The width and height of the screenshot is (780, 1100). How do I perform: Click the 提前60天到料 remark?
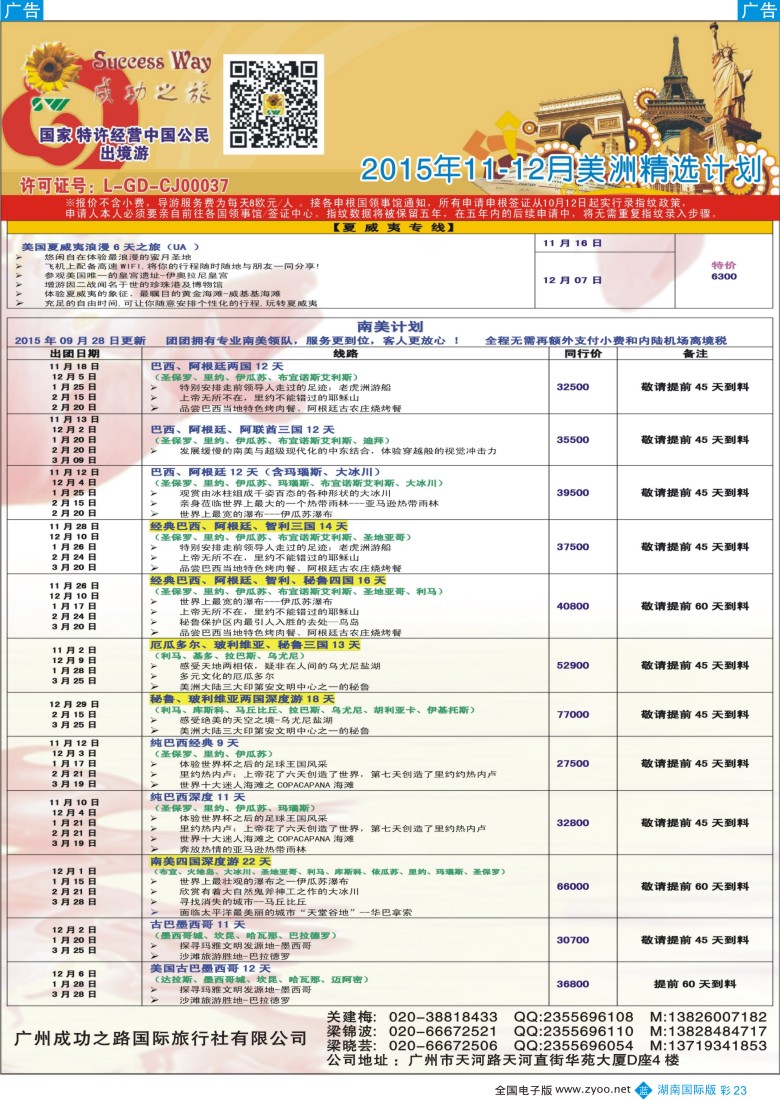tap(695, 984)
